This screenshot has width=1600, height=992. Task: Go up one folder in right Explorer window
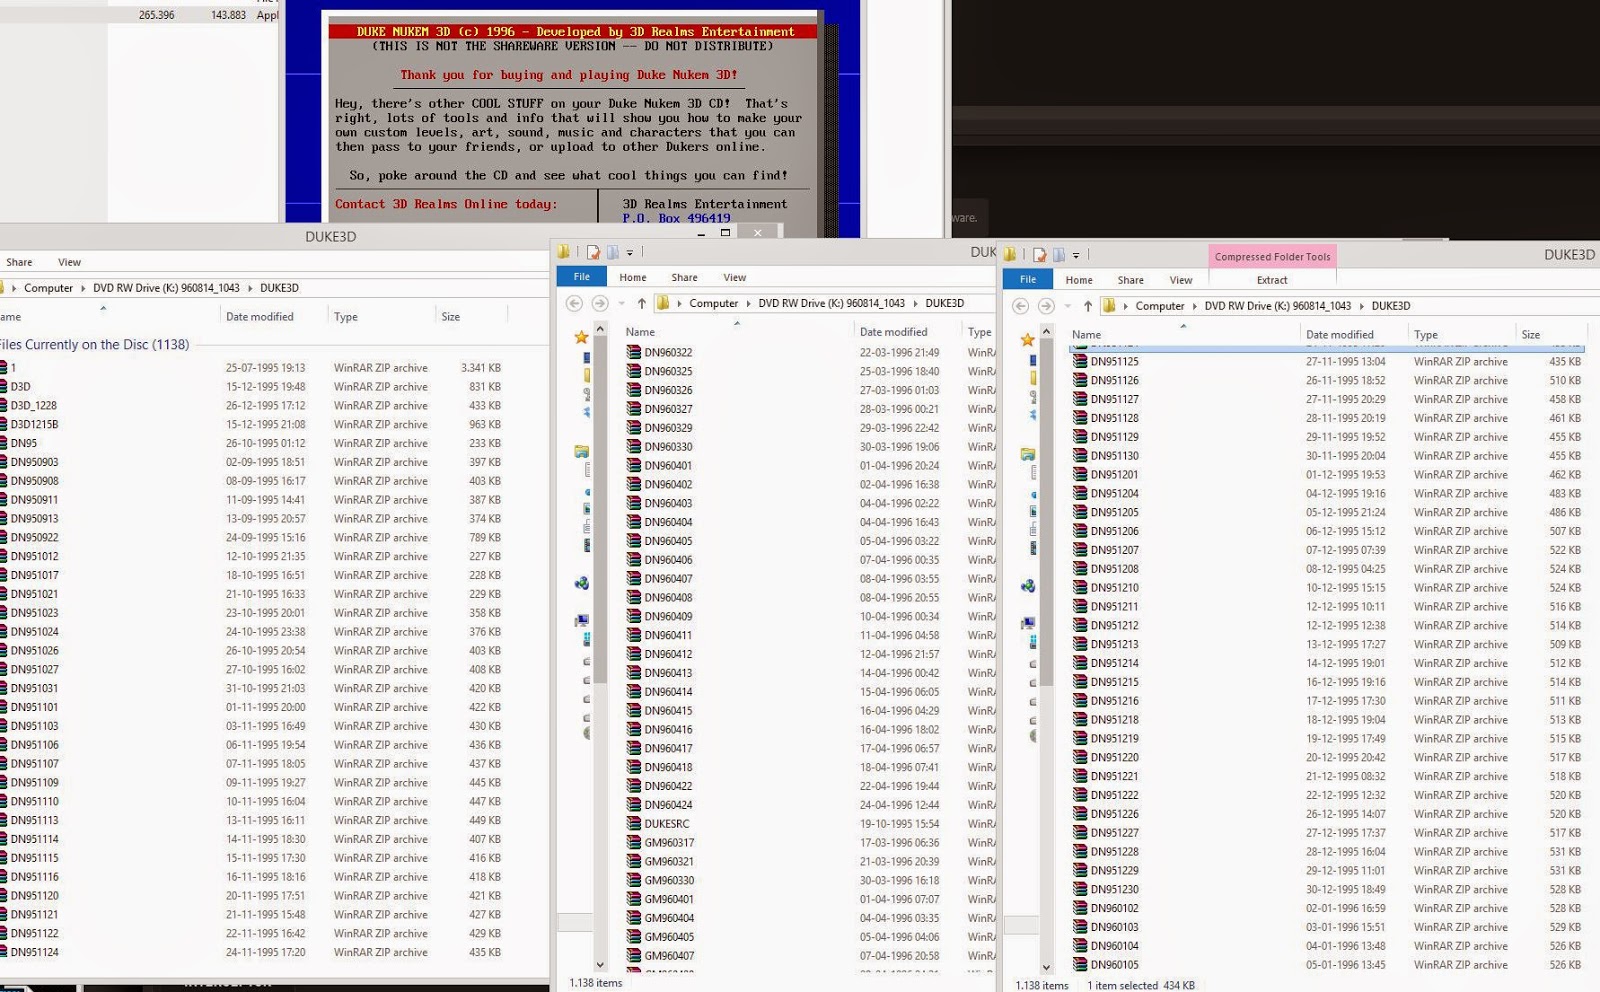click(1088, 306)
